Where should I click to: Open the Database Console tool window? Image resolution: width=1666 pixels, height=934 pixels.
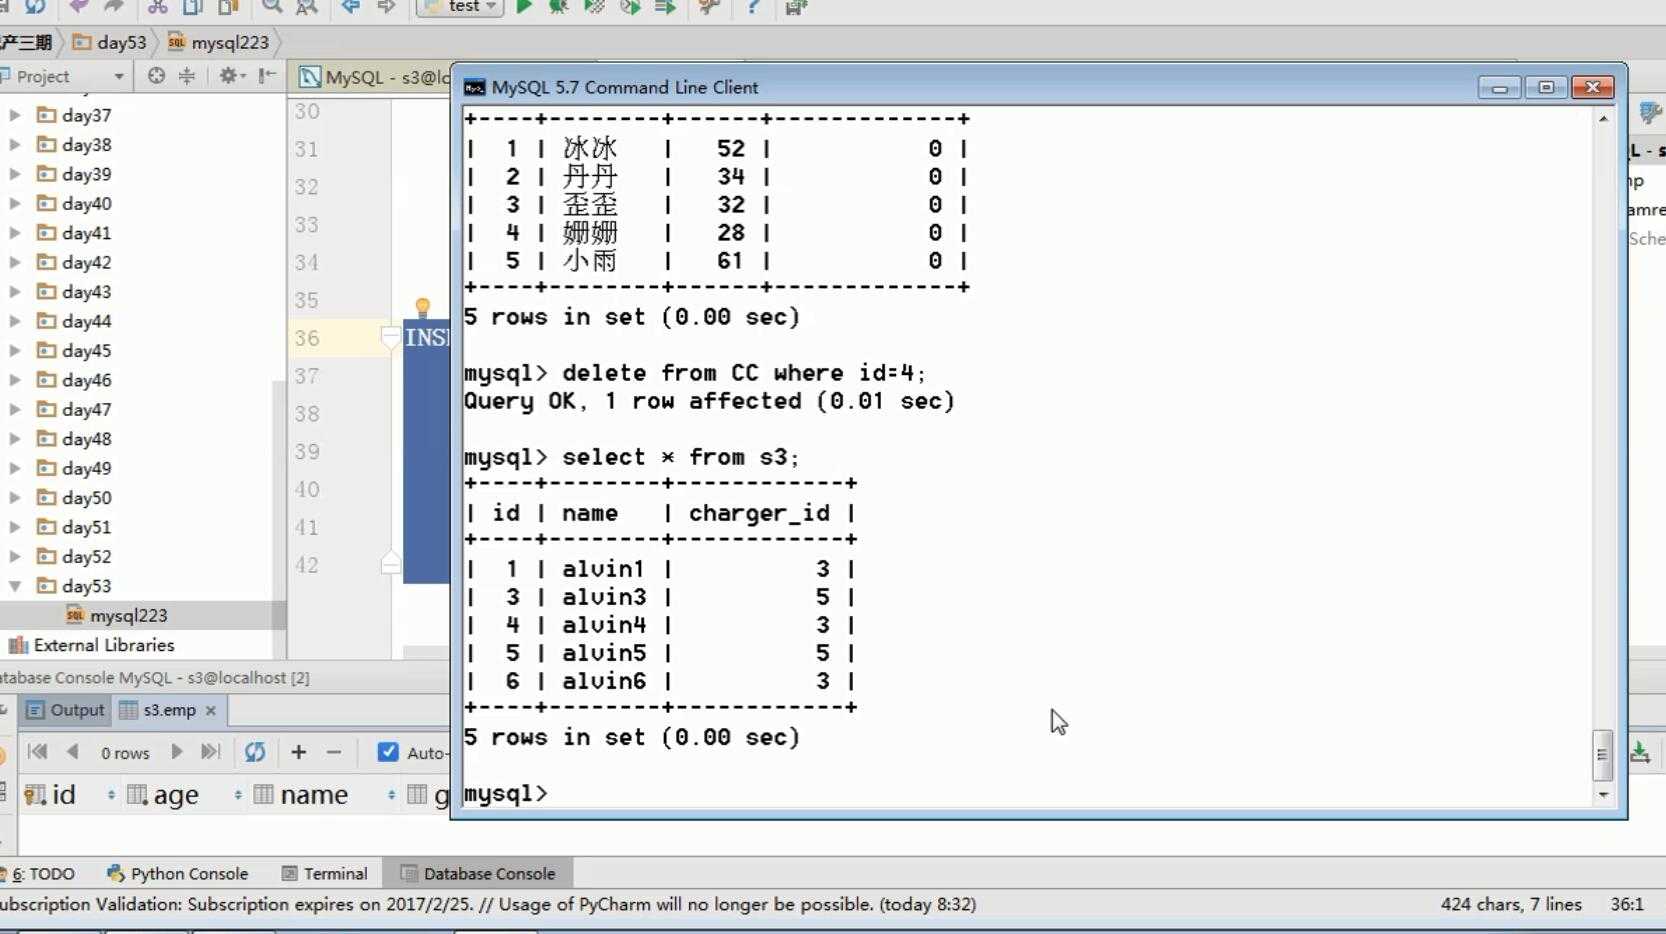pos(478,873)
